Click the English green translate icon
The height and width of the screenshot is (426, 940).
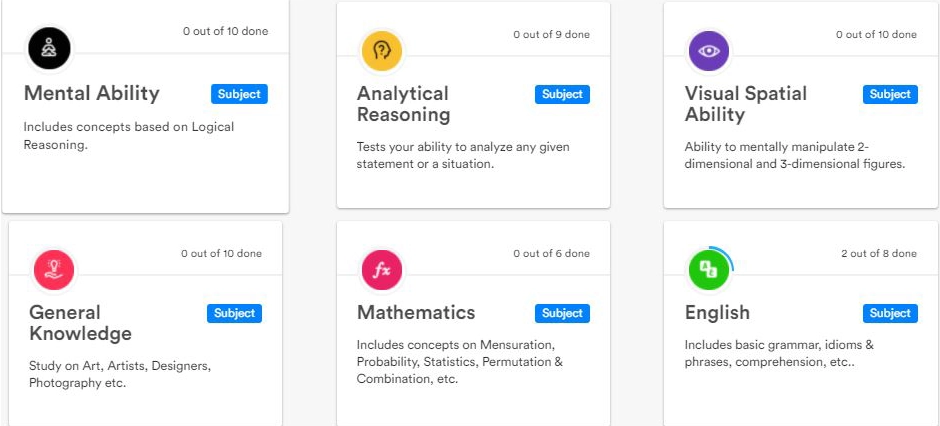point(709,269)
